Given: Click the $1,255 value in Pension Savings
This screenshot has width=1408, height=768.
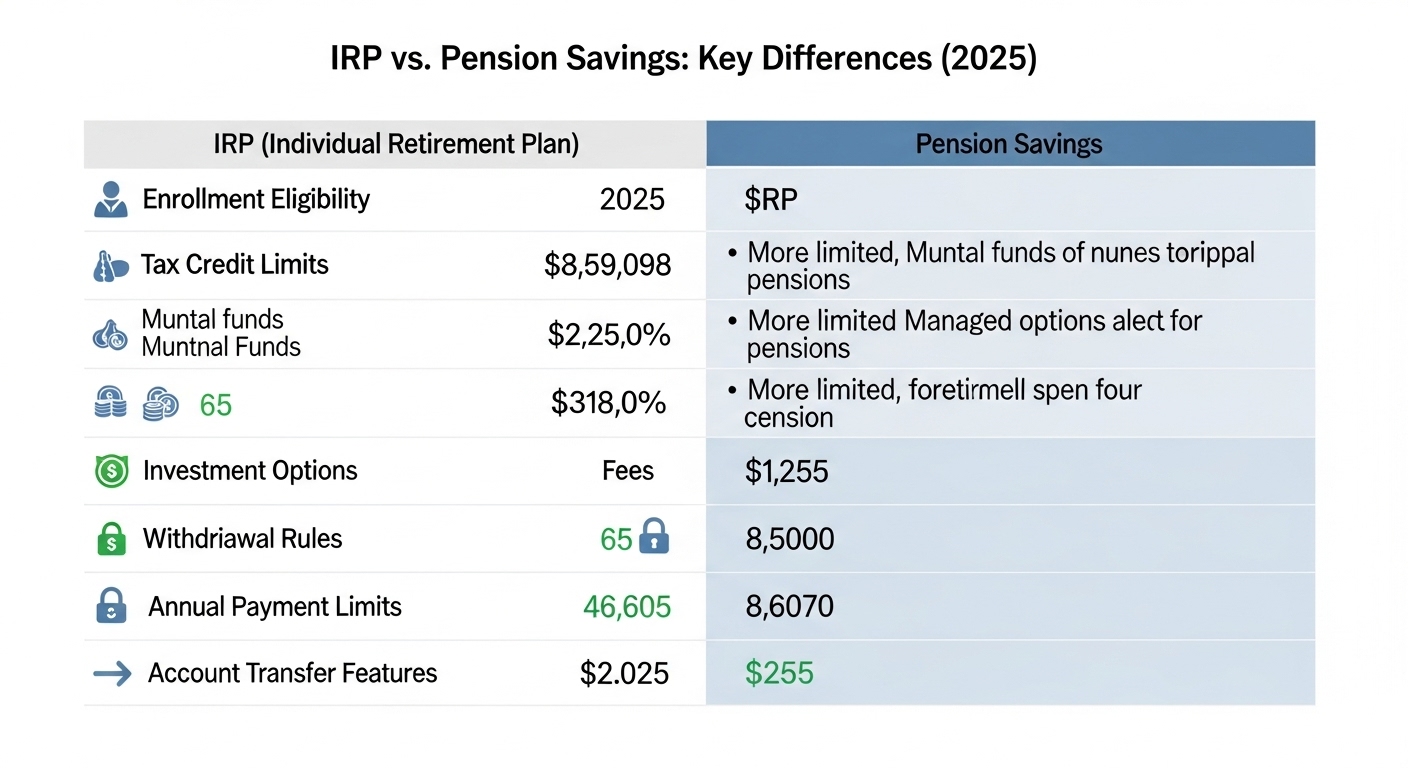Looking at the screenshot, I should [786, 471].
